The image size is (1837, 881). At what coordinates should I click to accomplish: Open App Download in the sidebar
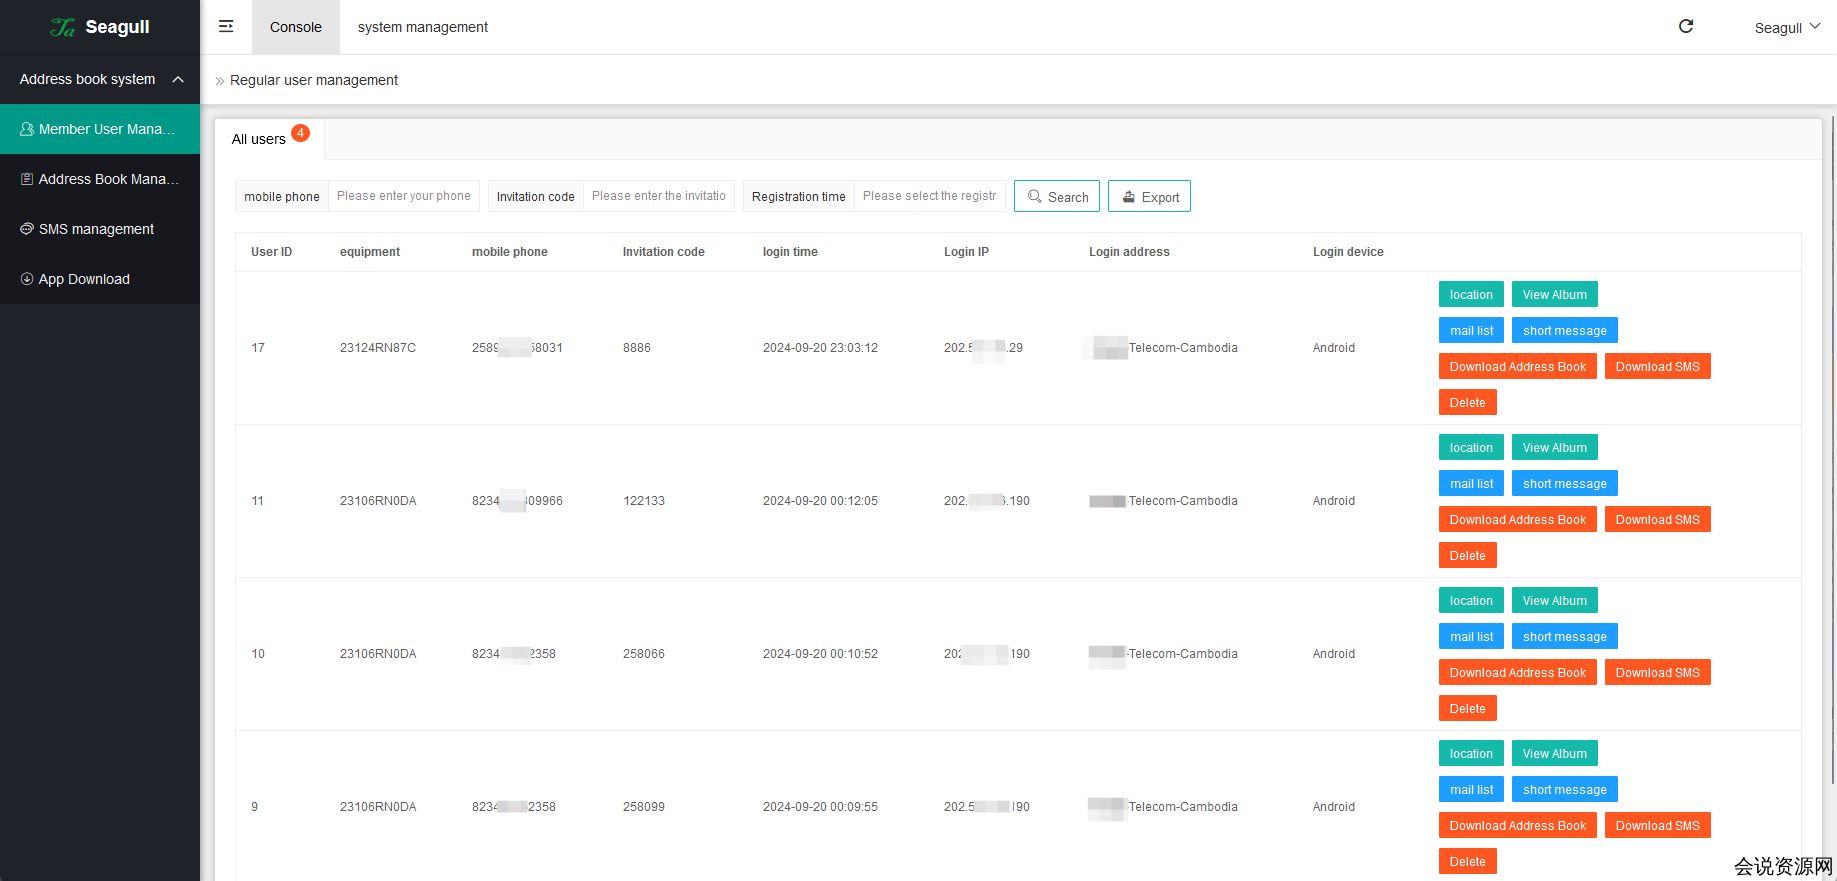(x=100, y=279)
